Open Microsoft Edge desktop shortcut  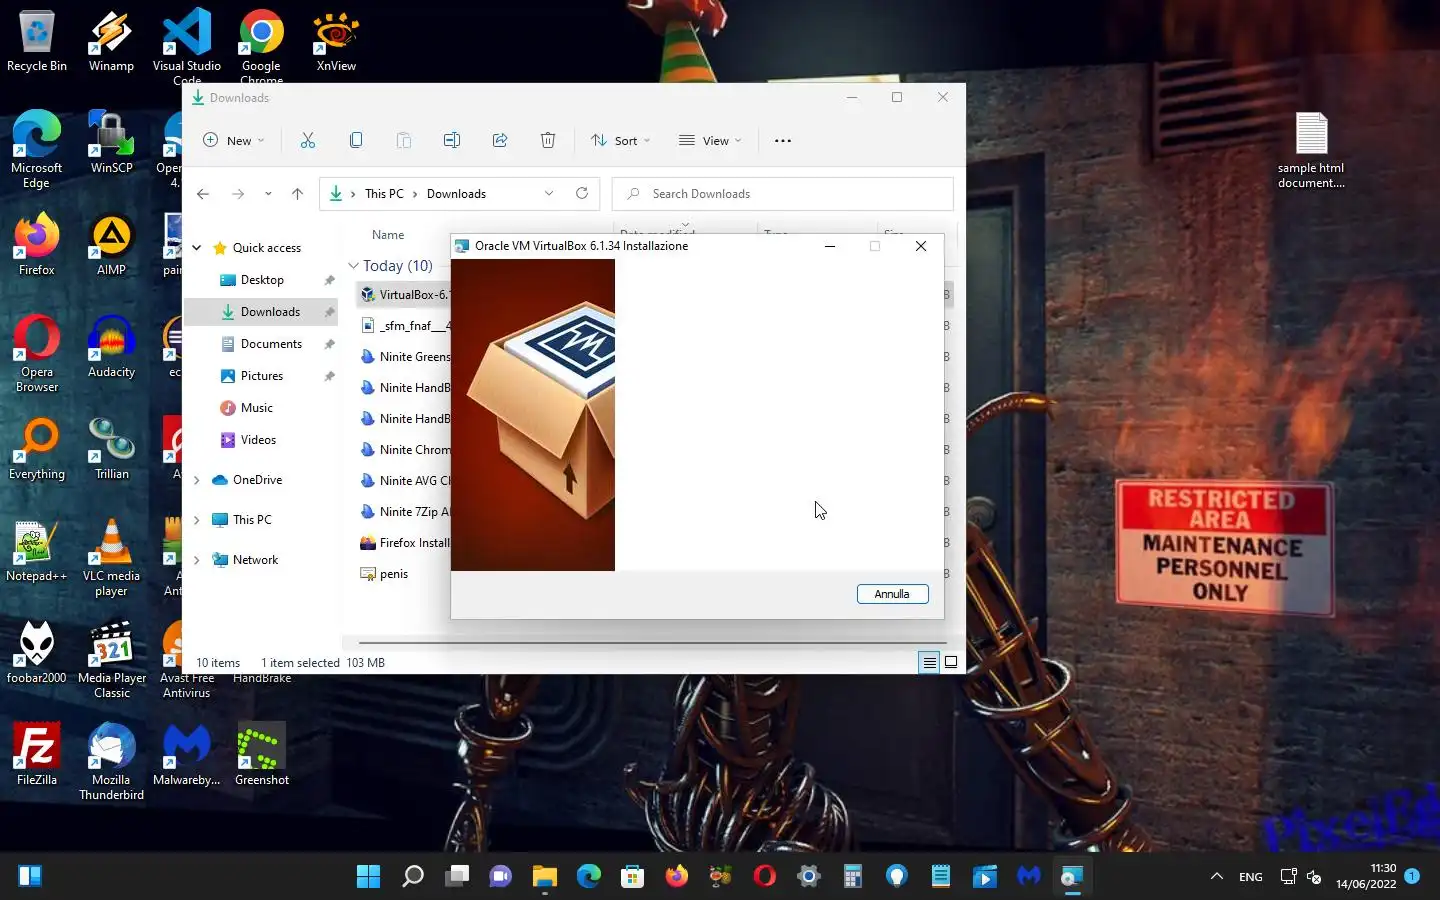pyautogui.click(x=37, y=149)
